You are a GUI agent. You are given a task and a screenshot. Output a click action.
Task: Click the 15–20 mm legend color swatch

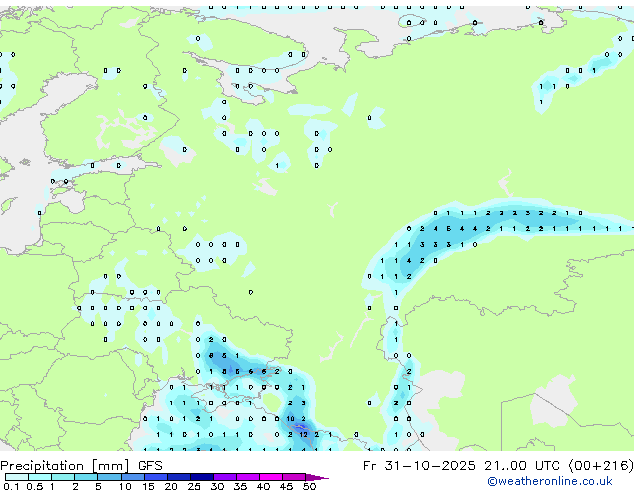click(x=155, y=477)
